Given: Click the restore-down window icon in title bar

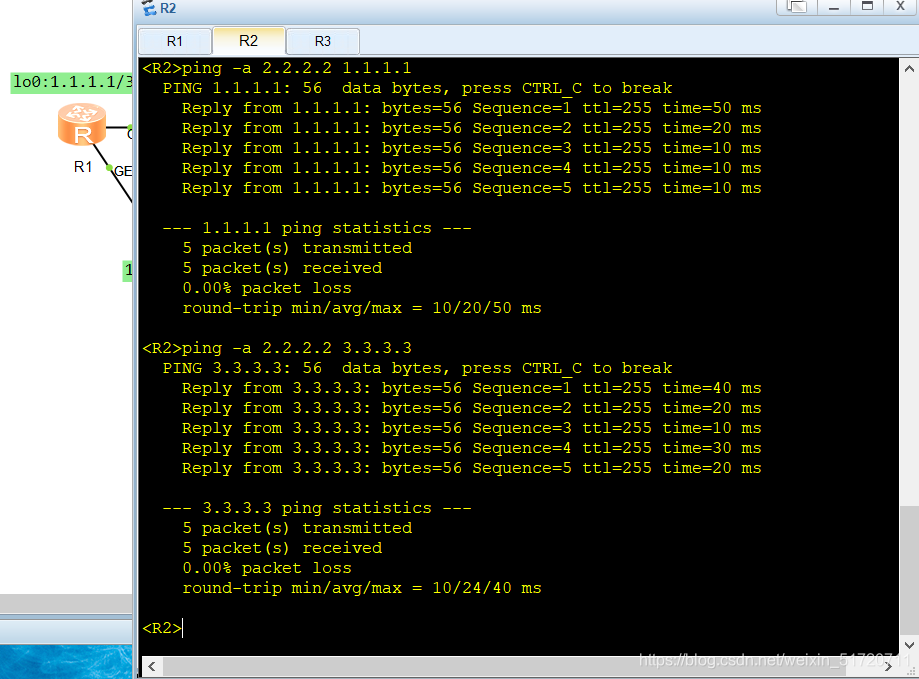Looking at the screenshot, I should pos(797,6).
